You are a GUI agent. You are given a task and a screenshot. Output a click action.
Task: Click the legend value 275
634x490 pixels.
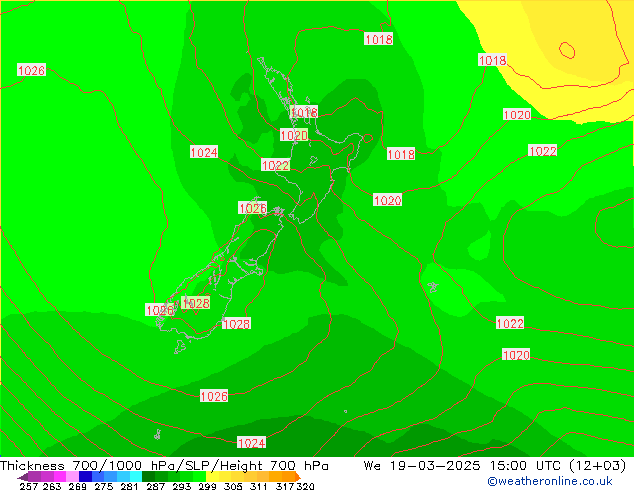(x=104, y=486)
